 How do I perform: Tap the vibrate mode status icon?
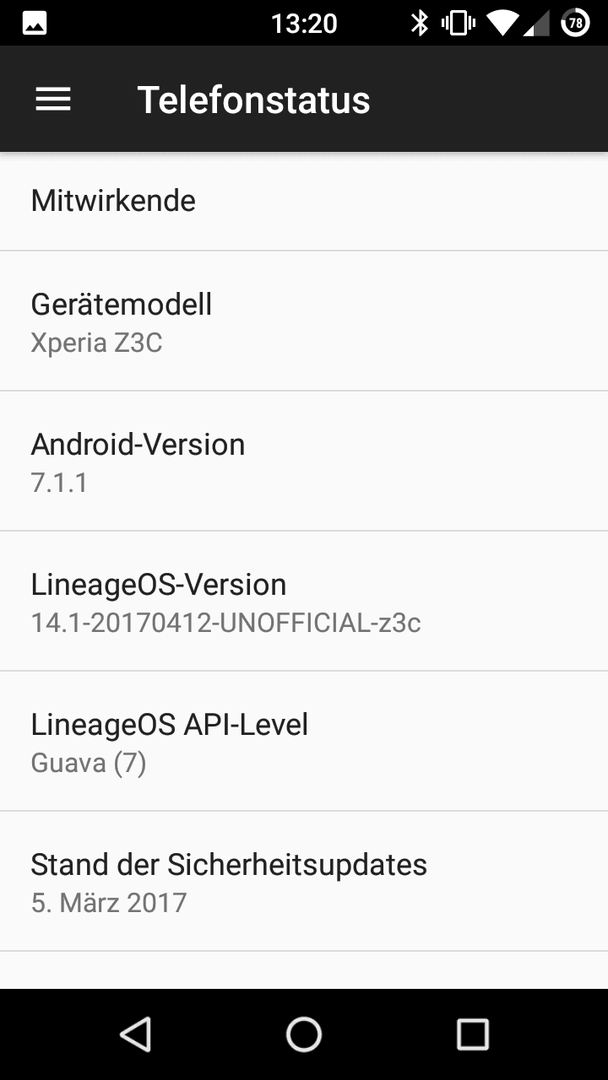click(459, 23)
